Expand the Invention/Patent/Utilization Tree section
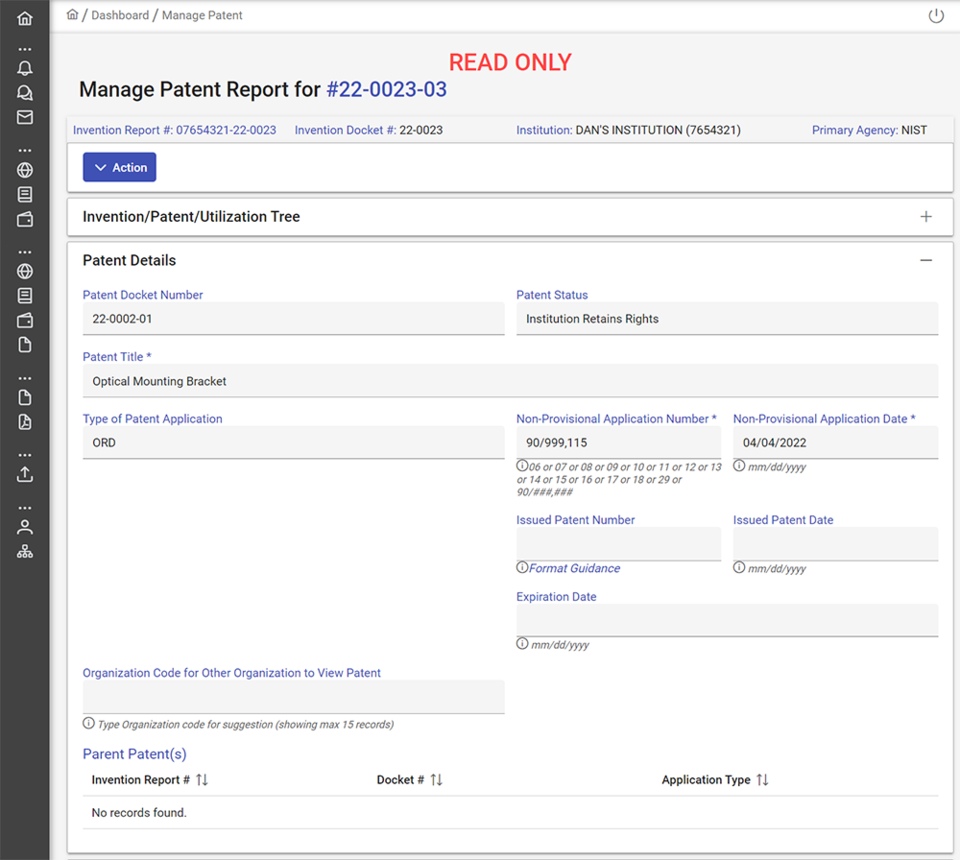This screenshot has width=960, height=860. pos(926,216)
